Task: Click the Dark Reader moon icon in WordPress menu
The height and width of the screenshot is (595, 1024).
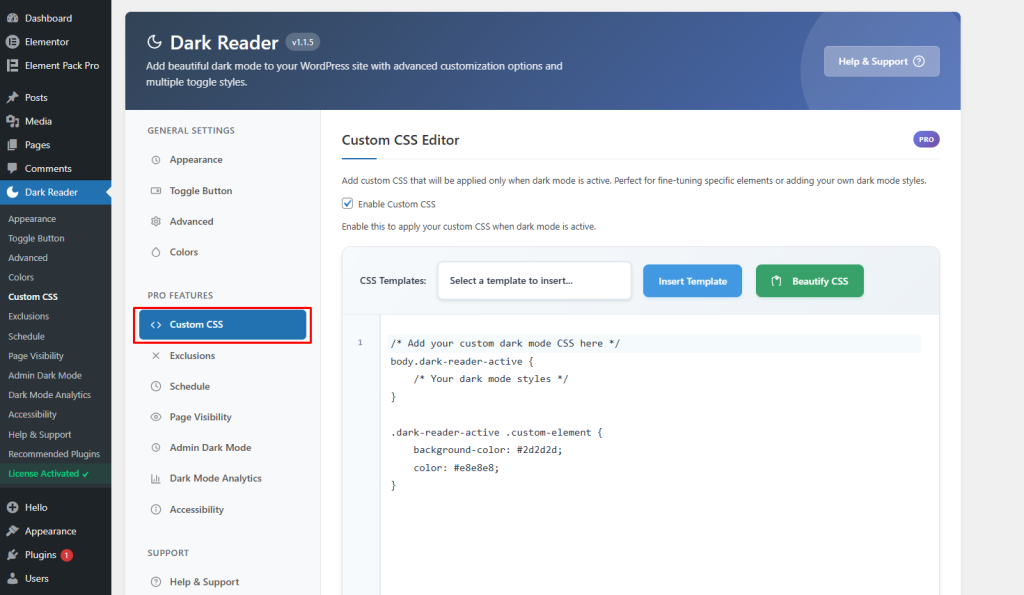Action: (12, 192)
